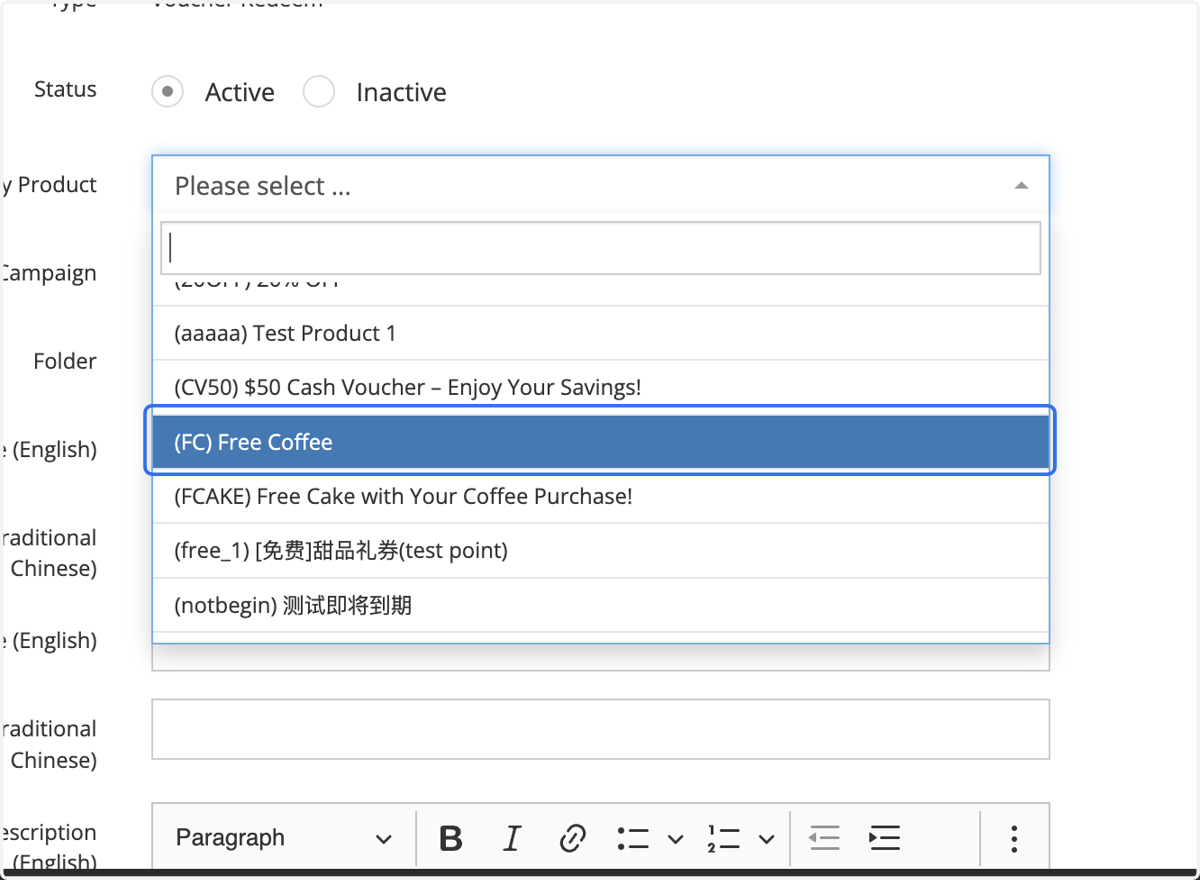Choose '(aaaaa) Test Product 1' option

(x=600, y=333)
